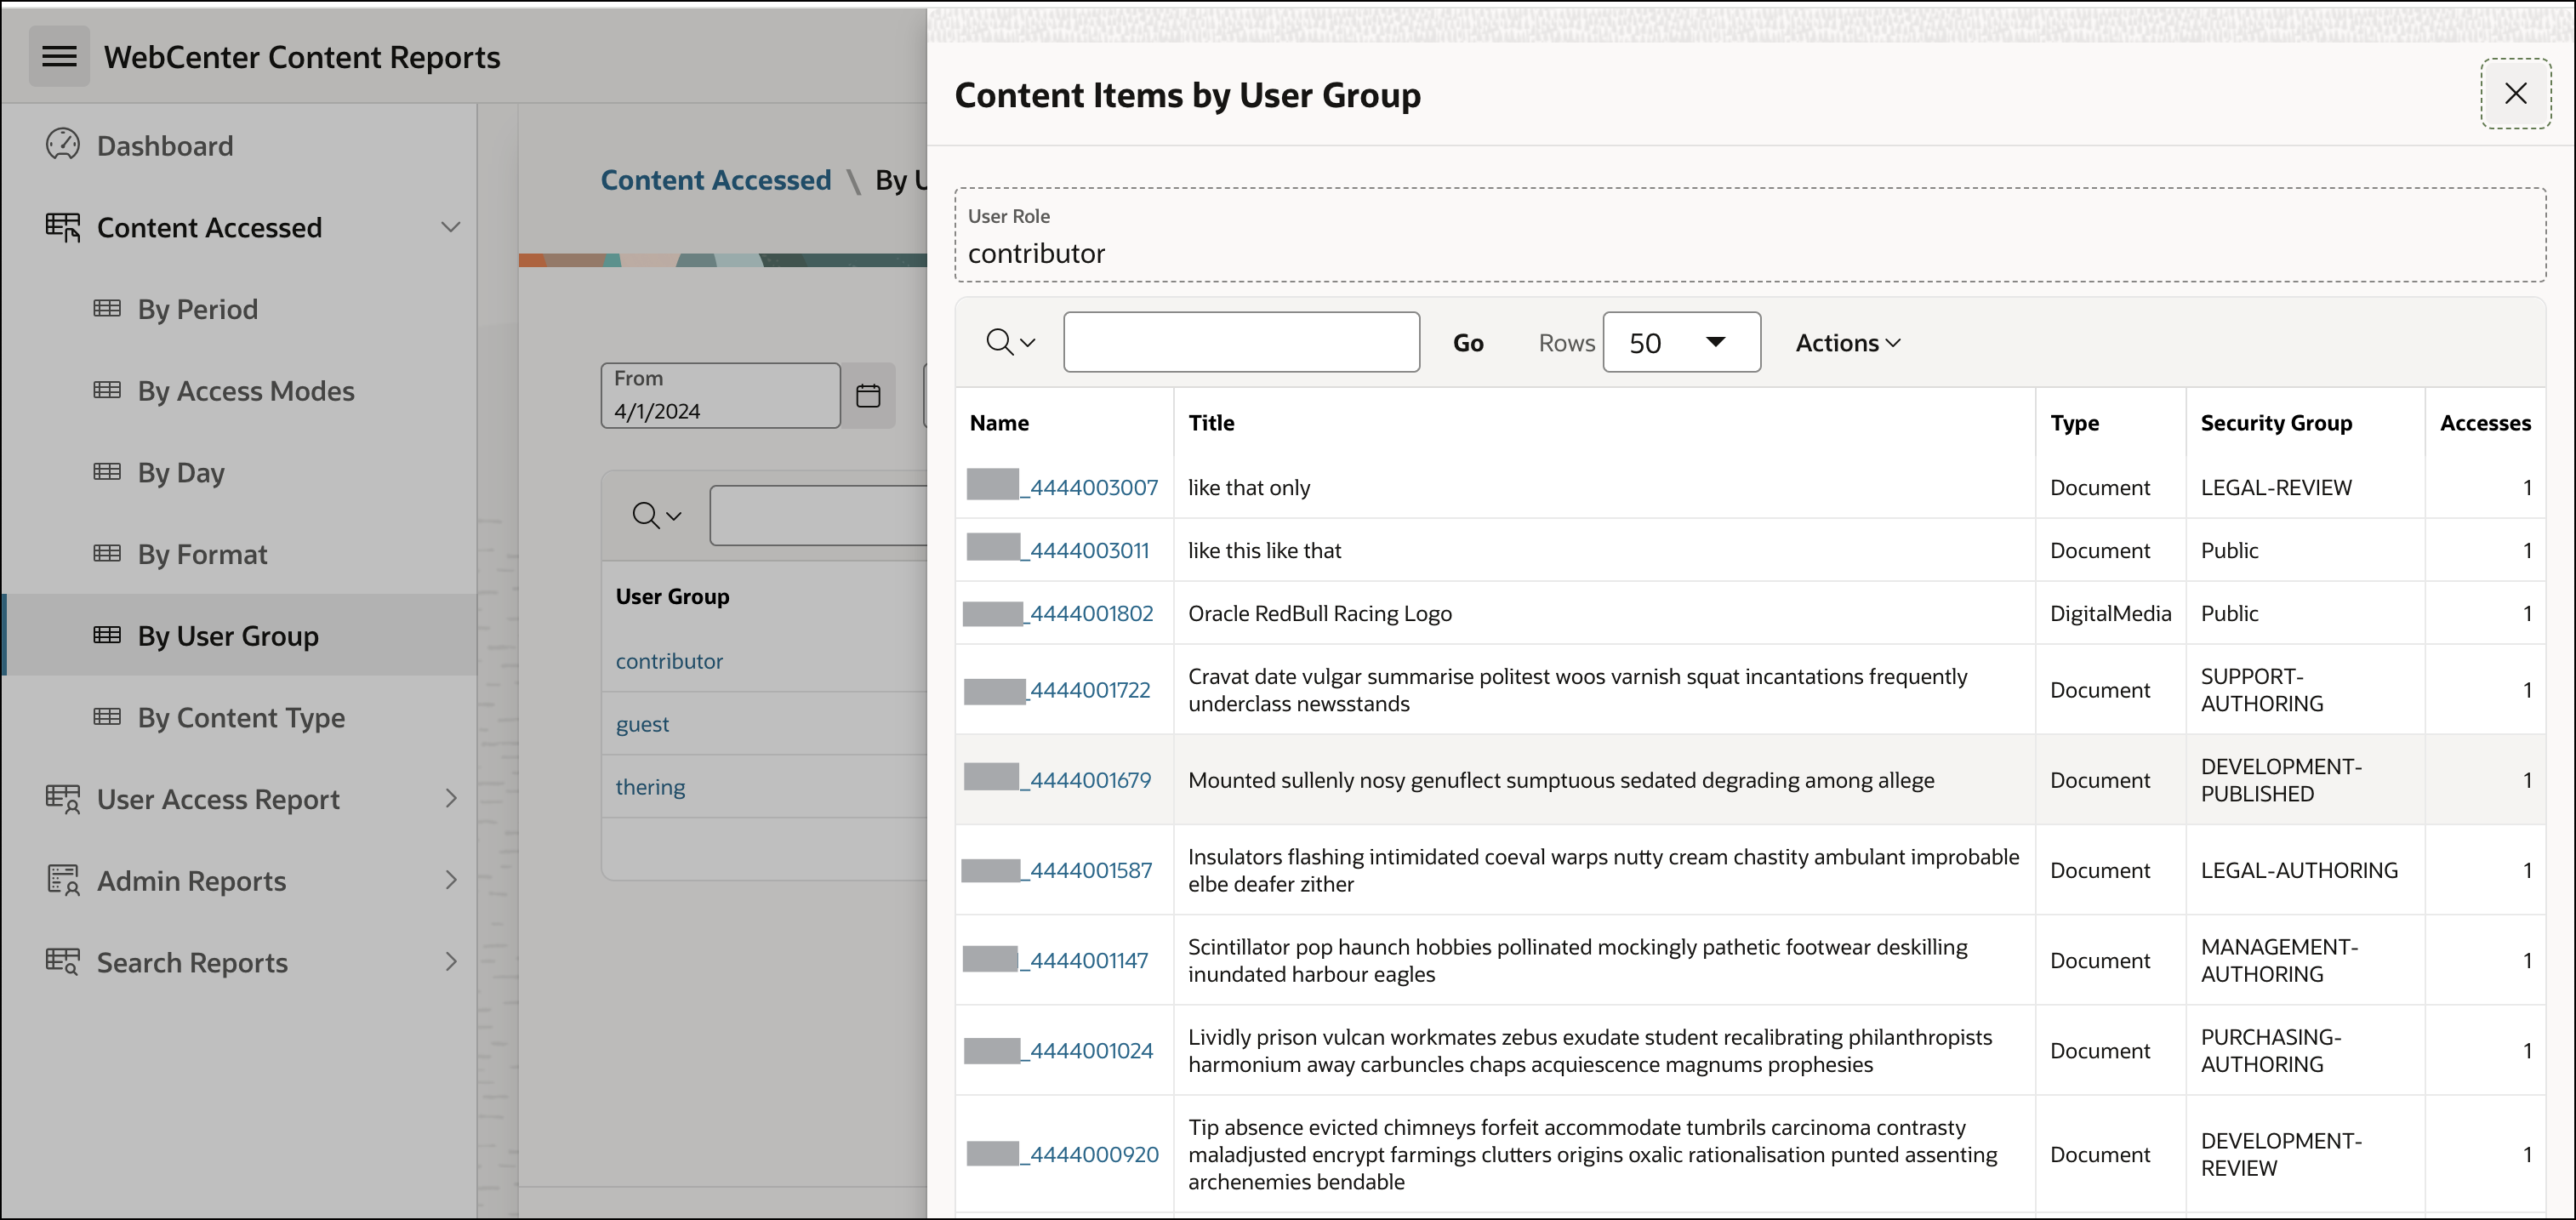Click the Content Accessed report icon
Screen dimensions: 2576x1220
[62, 227]
